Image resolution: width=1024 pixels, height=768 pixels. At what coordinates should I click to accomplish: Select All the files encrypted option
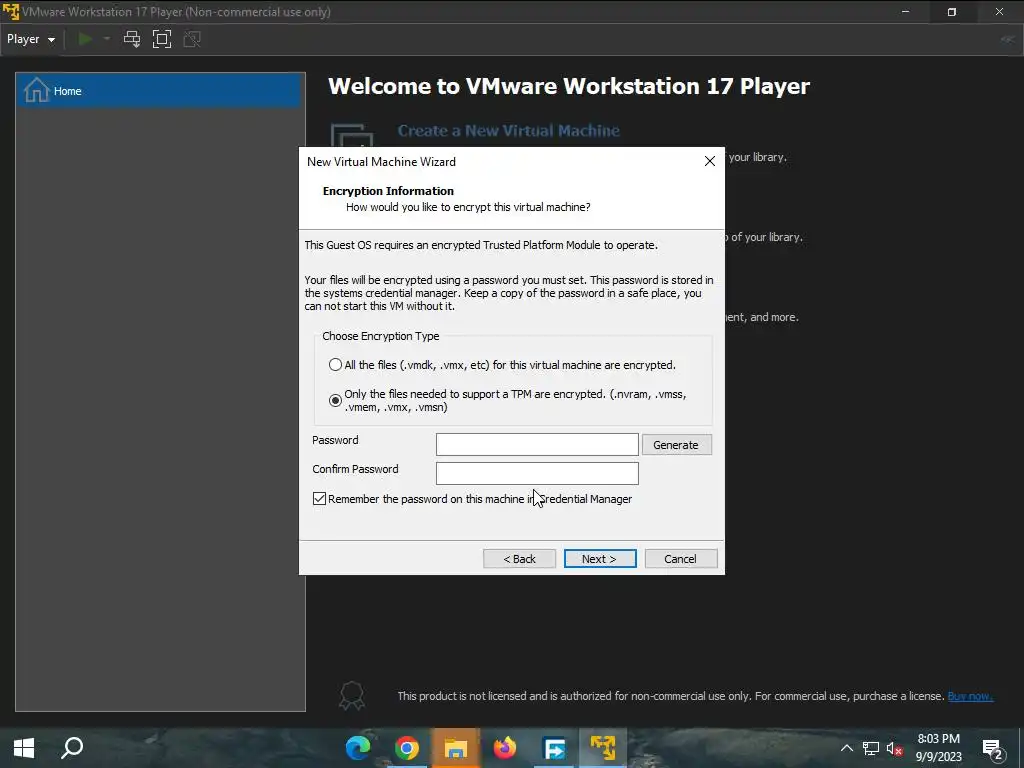[335, 364]
